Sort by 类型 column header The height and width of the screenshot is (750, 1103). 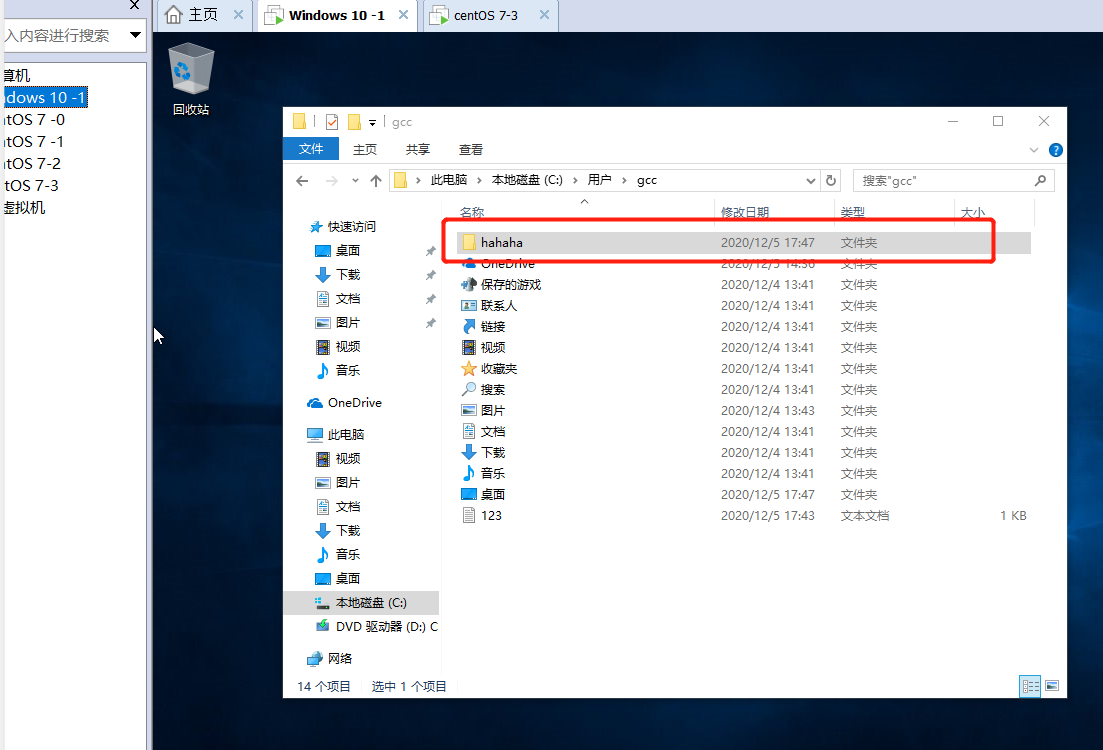tap(853, 212)
